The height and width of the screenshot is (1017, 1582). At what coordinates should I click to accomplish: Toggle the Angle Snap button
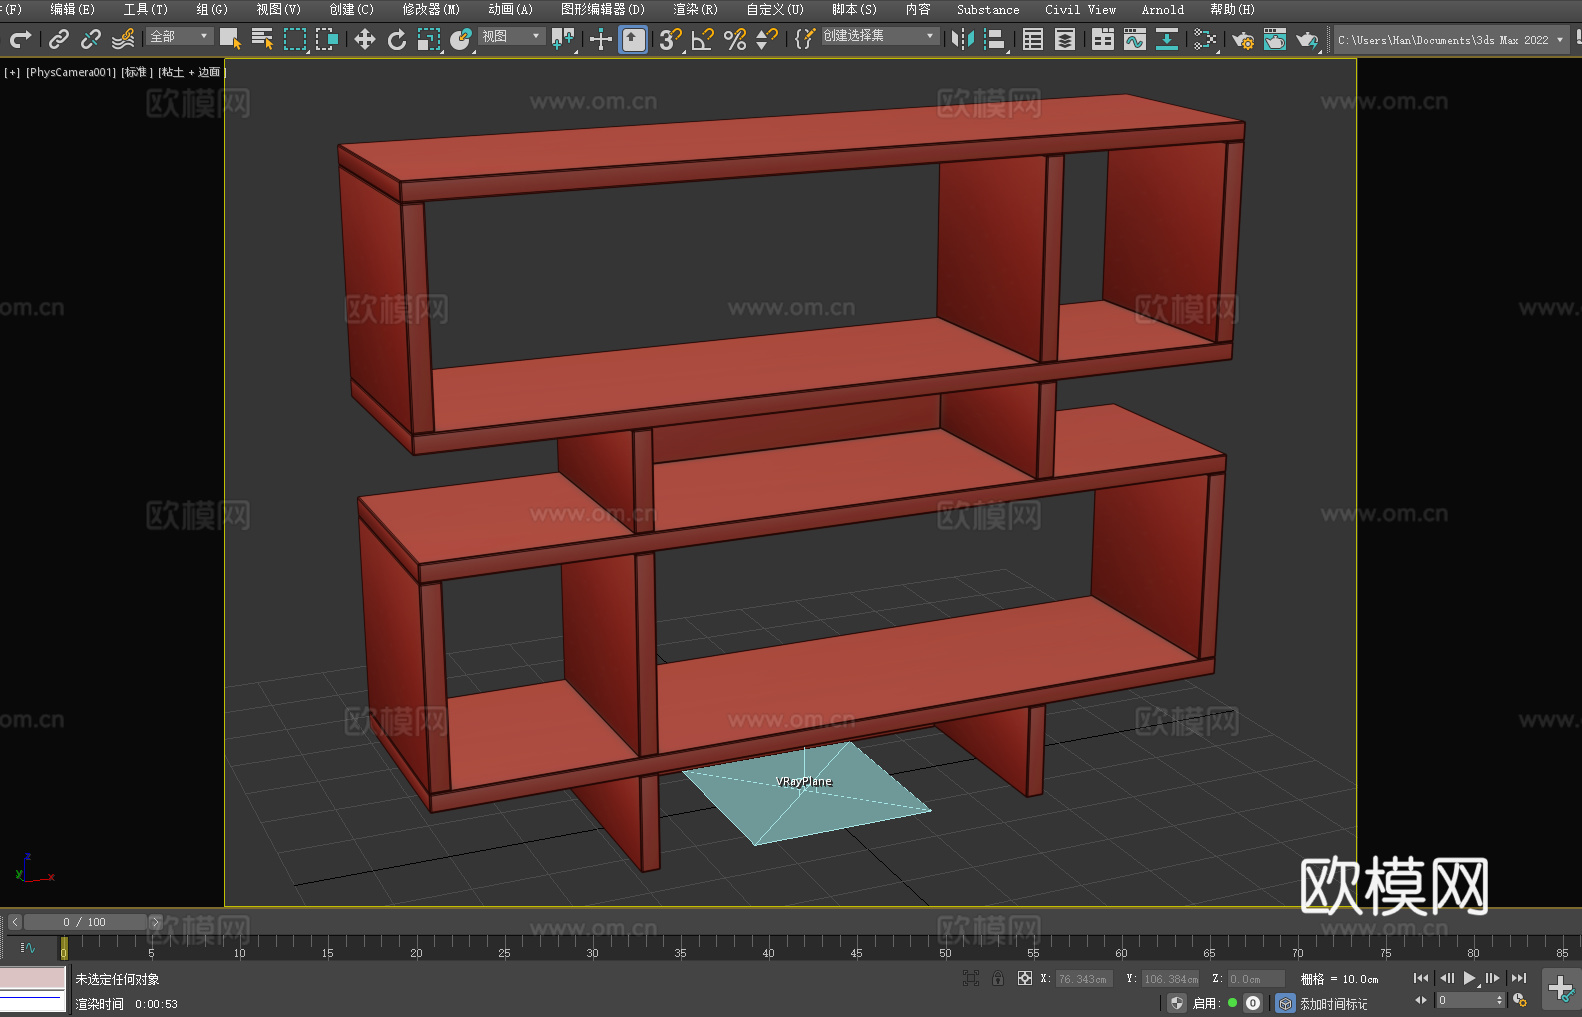[x=702, y=39]
